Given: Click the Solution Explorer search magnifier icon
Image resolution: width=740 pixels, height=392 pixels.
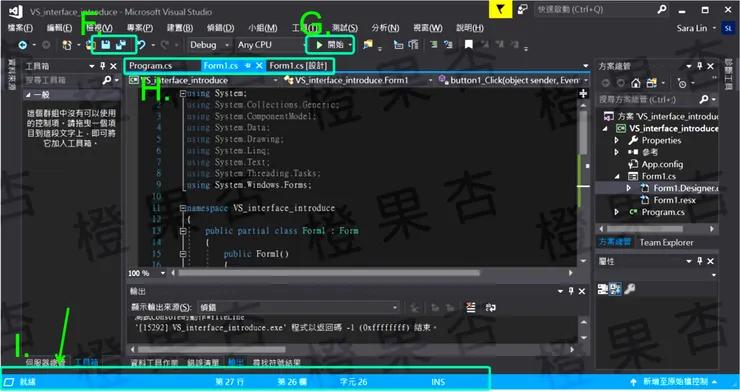Looking at the screenshot, I should click(704, 99).
